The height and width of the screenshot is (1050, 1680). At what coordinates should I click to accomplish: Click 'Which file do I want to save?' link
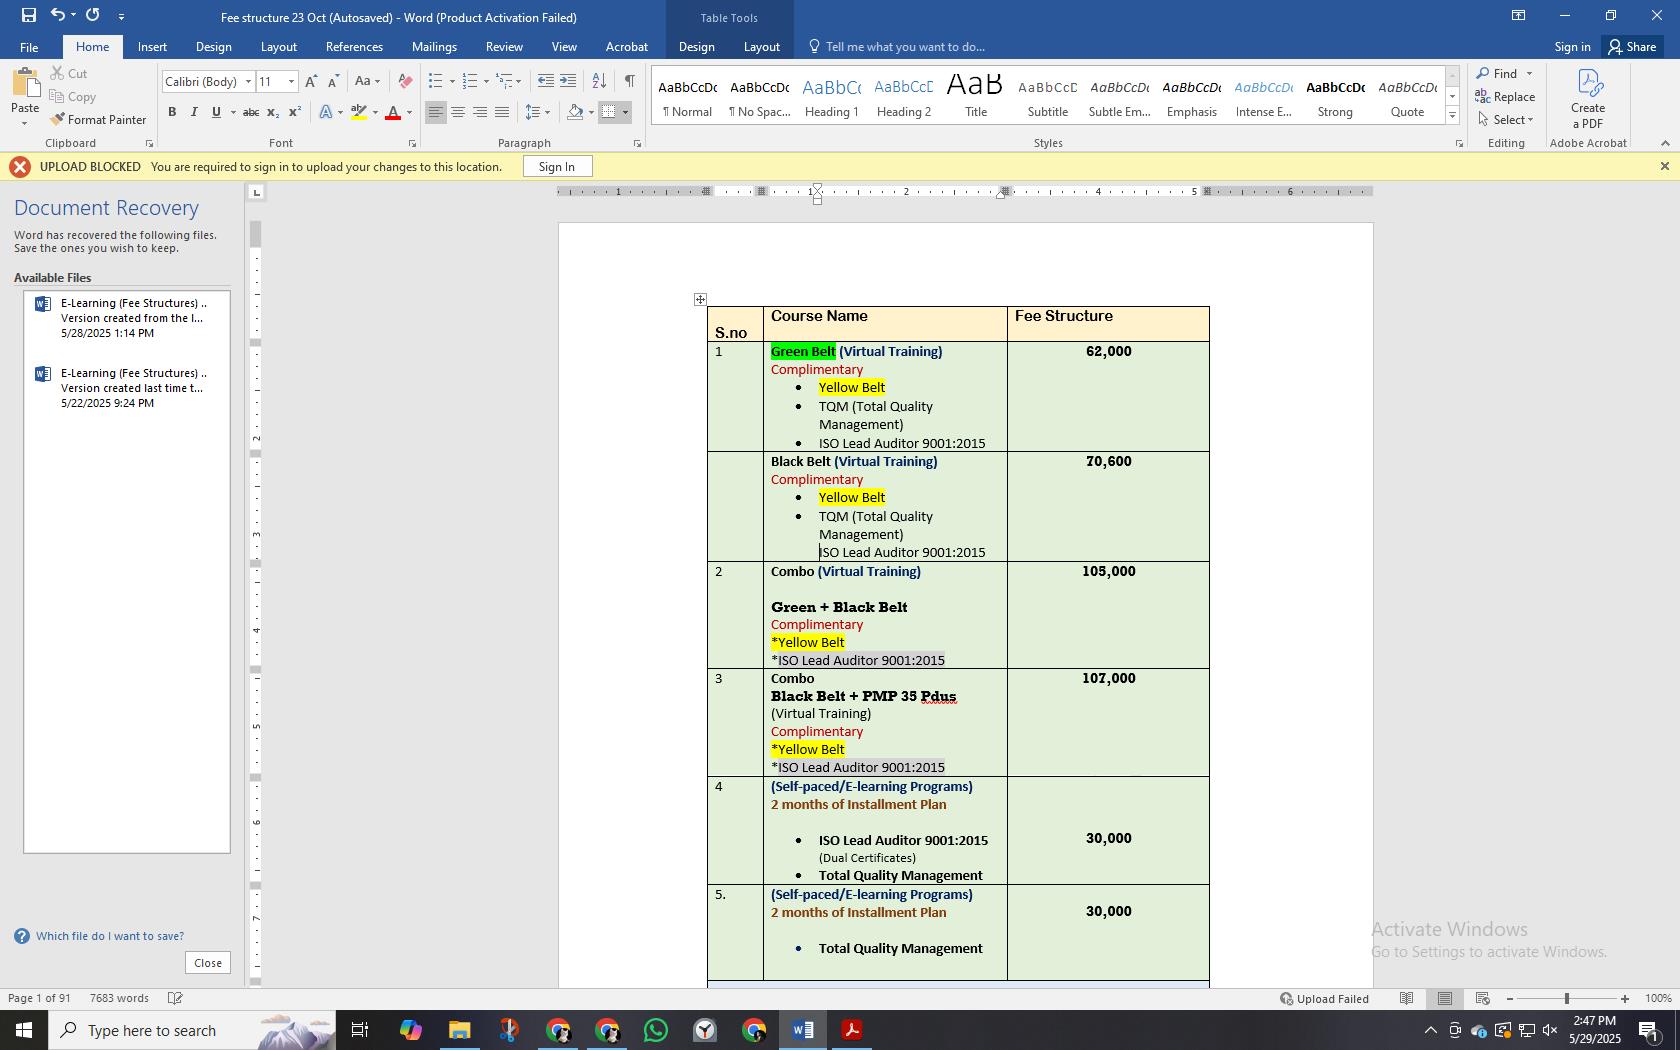point(110,937)
